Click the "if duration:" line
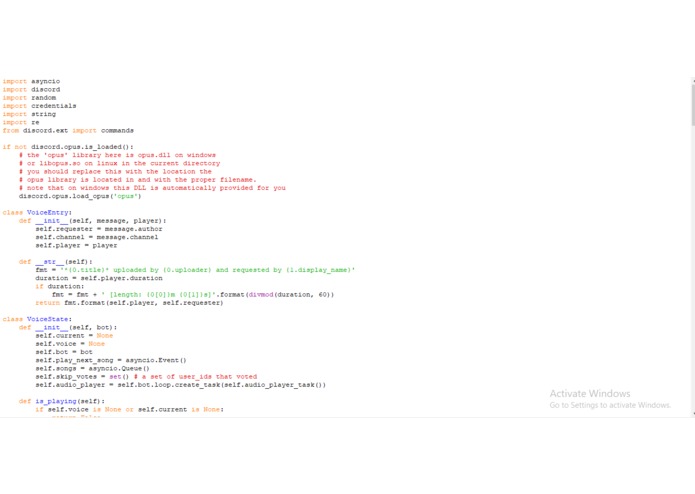 point(60,286)
